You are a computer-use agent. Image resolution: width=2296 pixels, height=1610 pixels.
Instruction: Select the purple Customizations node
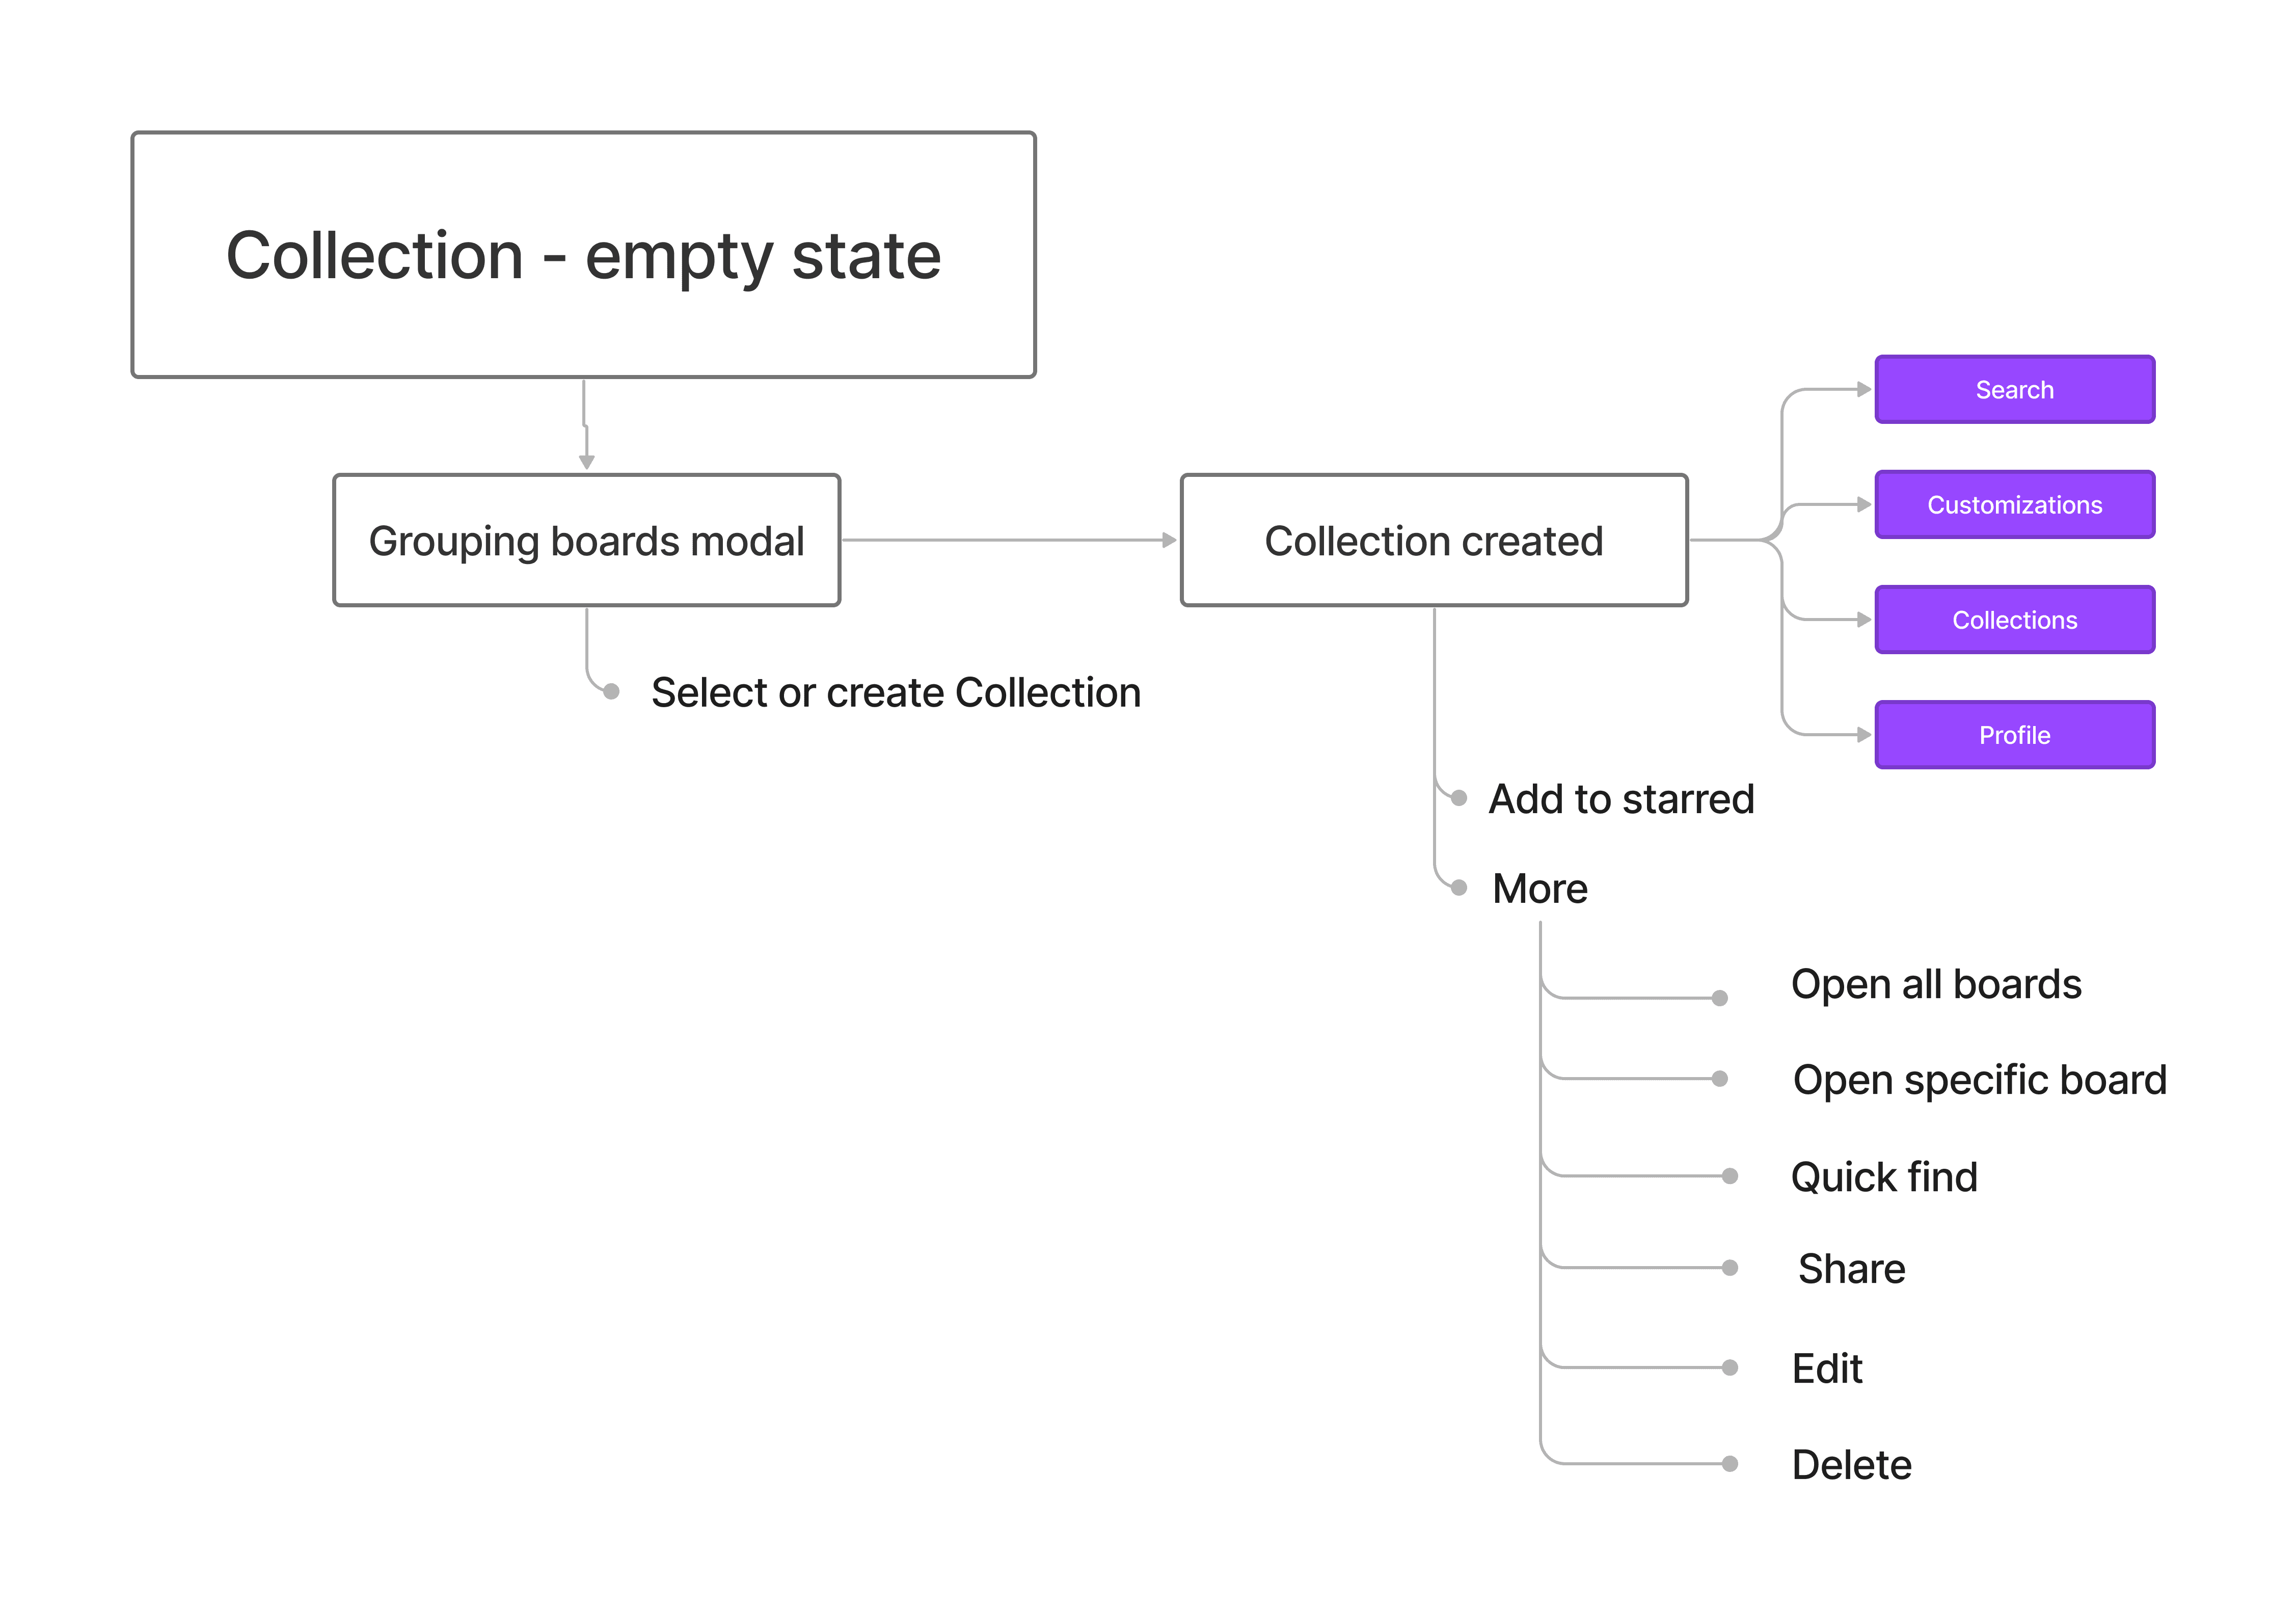pyautogui.click(x=2014, y=504)
